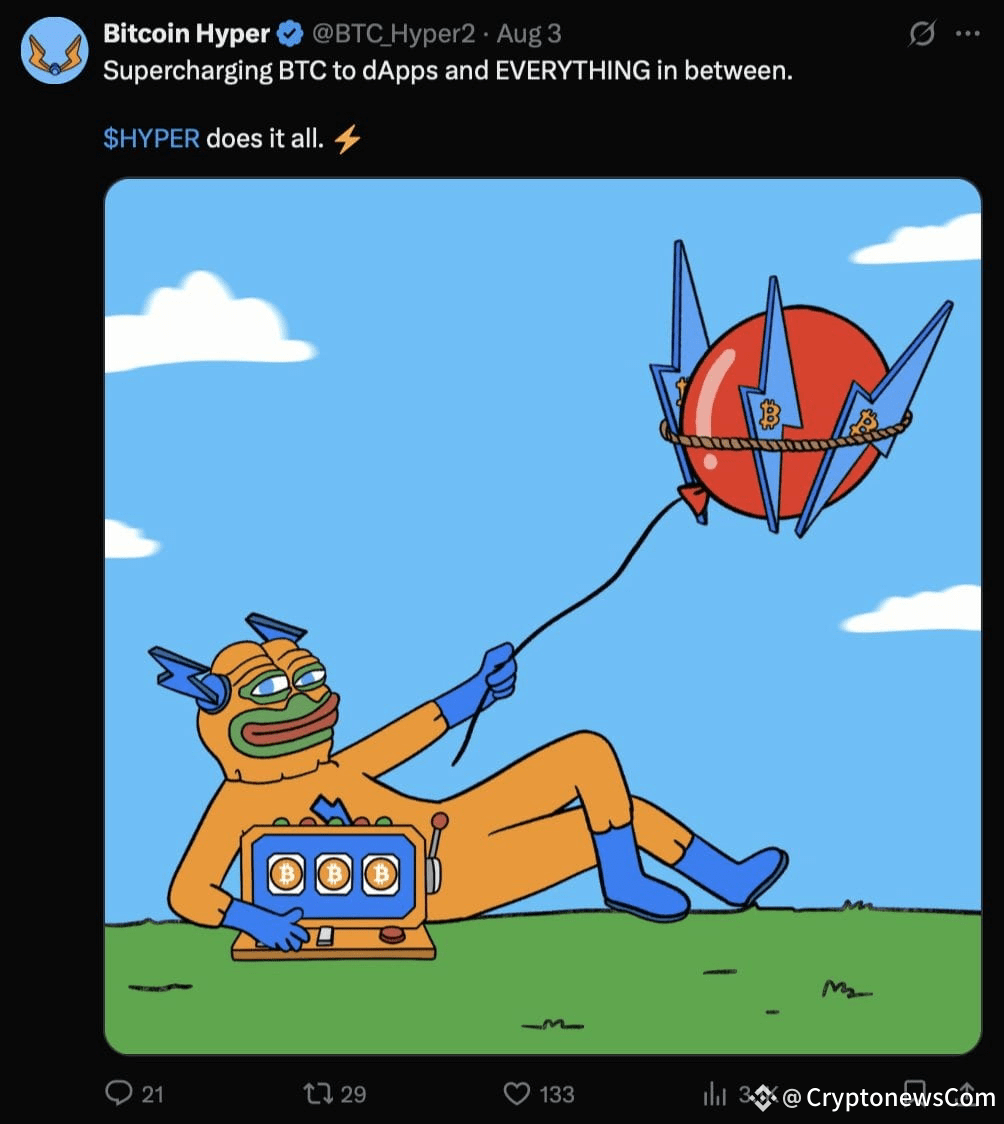
Task: Click the Bitcoin Hyper display name
Action: click(186, 34)
